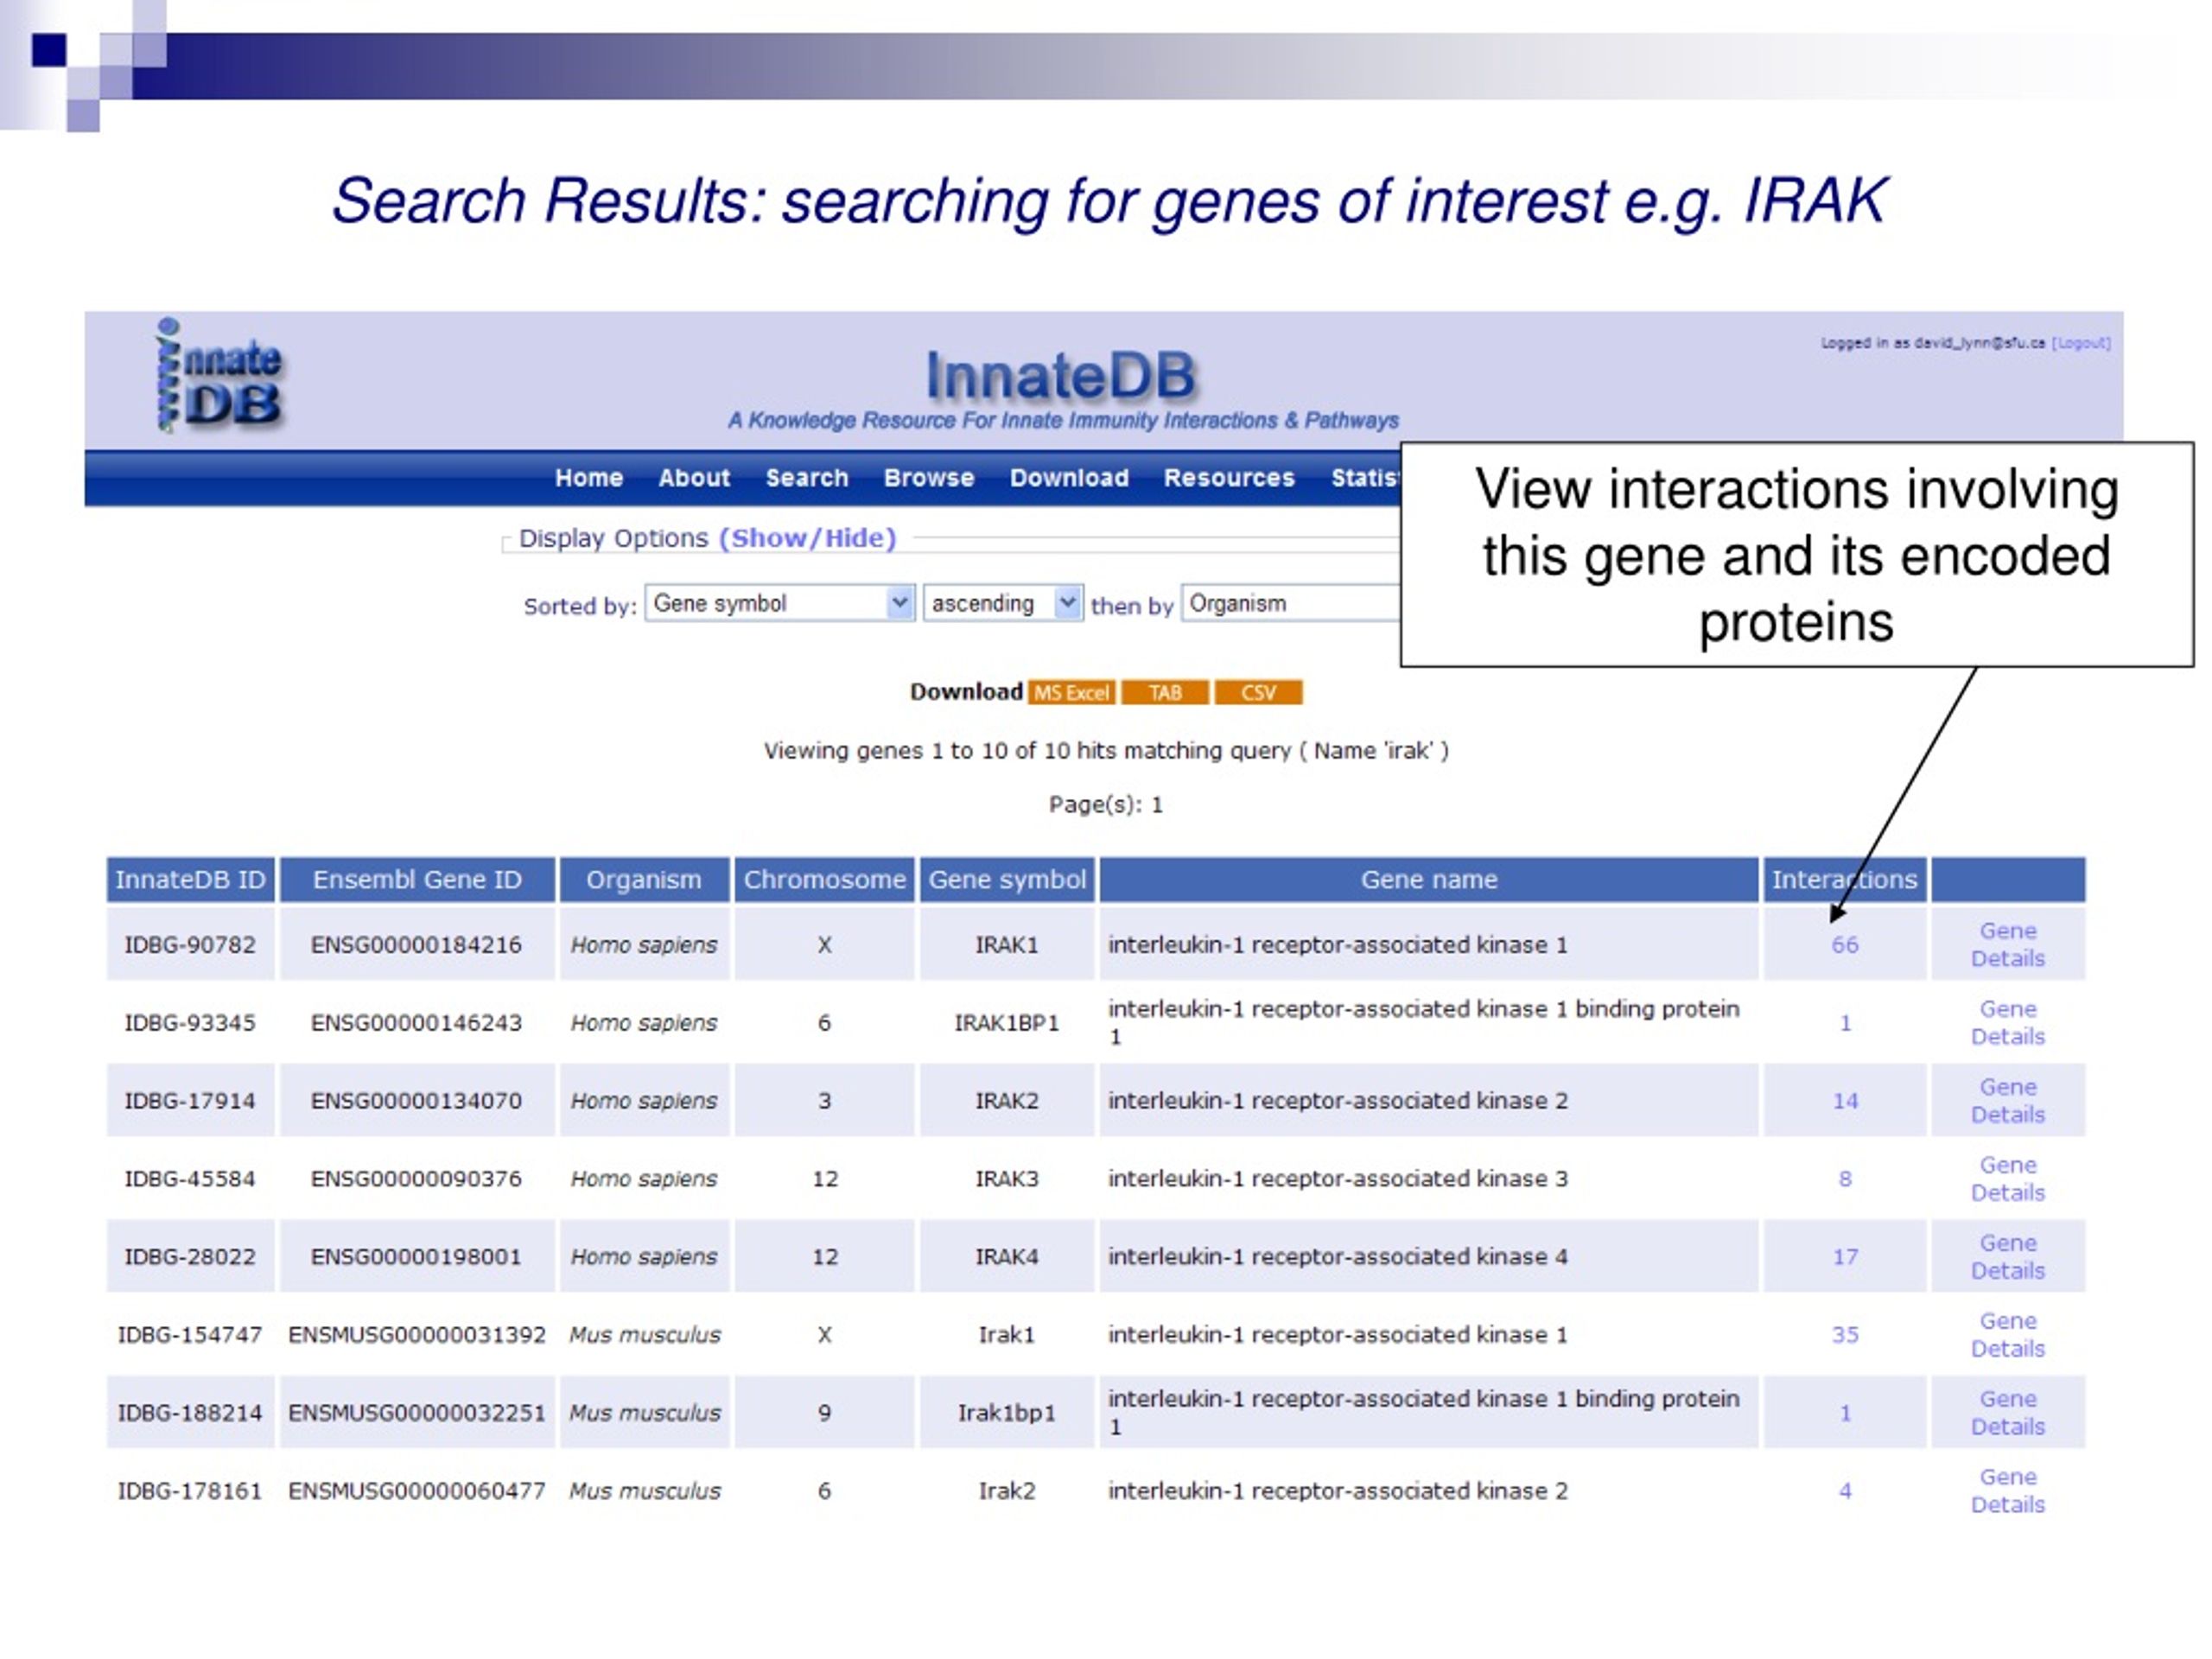Open interactions link for IRAK1BP1 human
The image size is (2212, 1659).
(1845, 1023)
